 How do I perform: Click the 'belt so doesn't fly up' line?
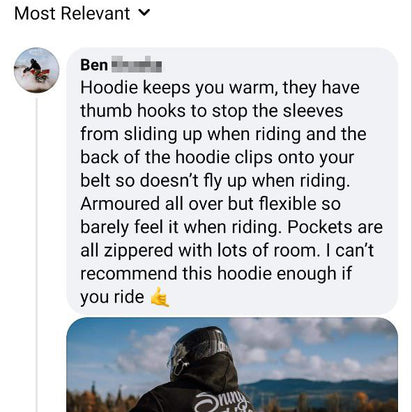click(x=215, y=181)
